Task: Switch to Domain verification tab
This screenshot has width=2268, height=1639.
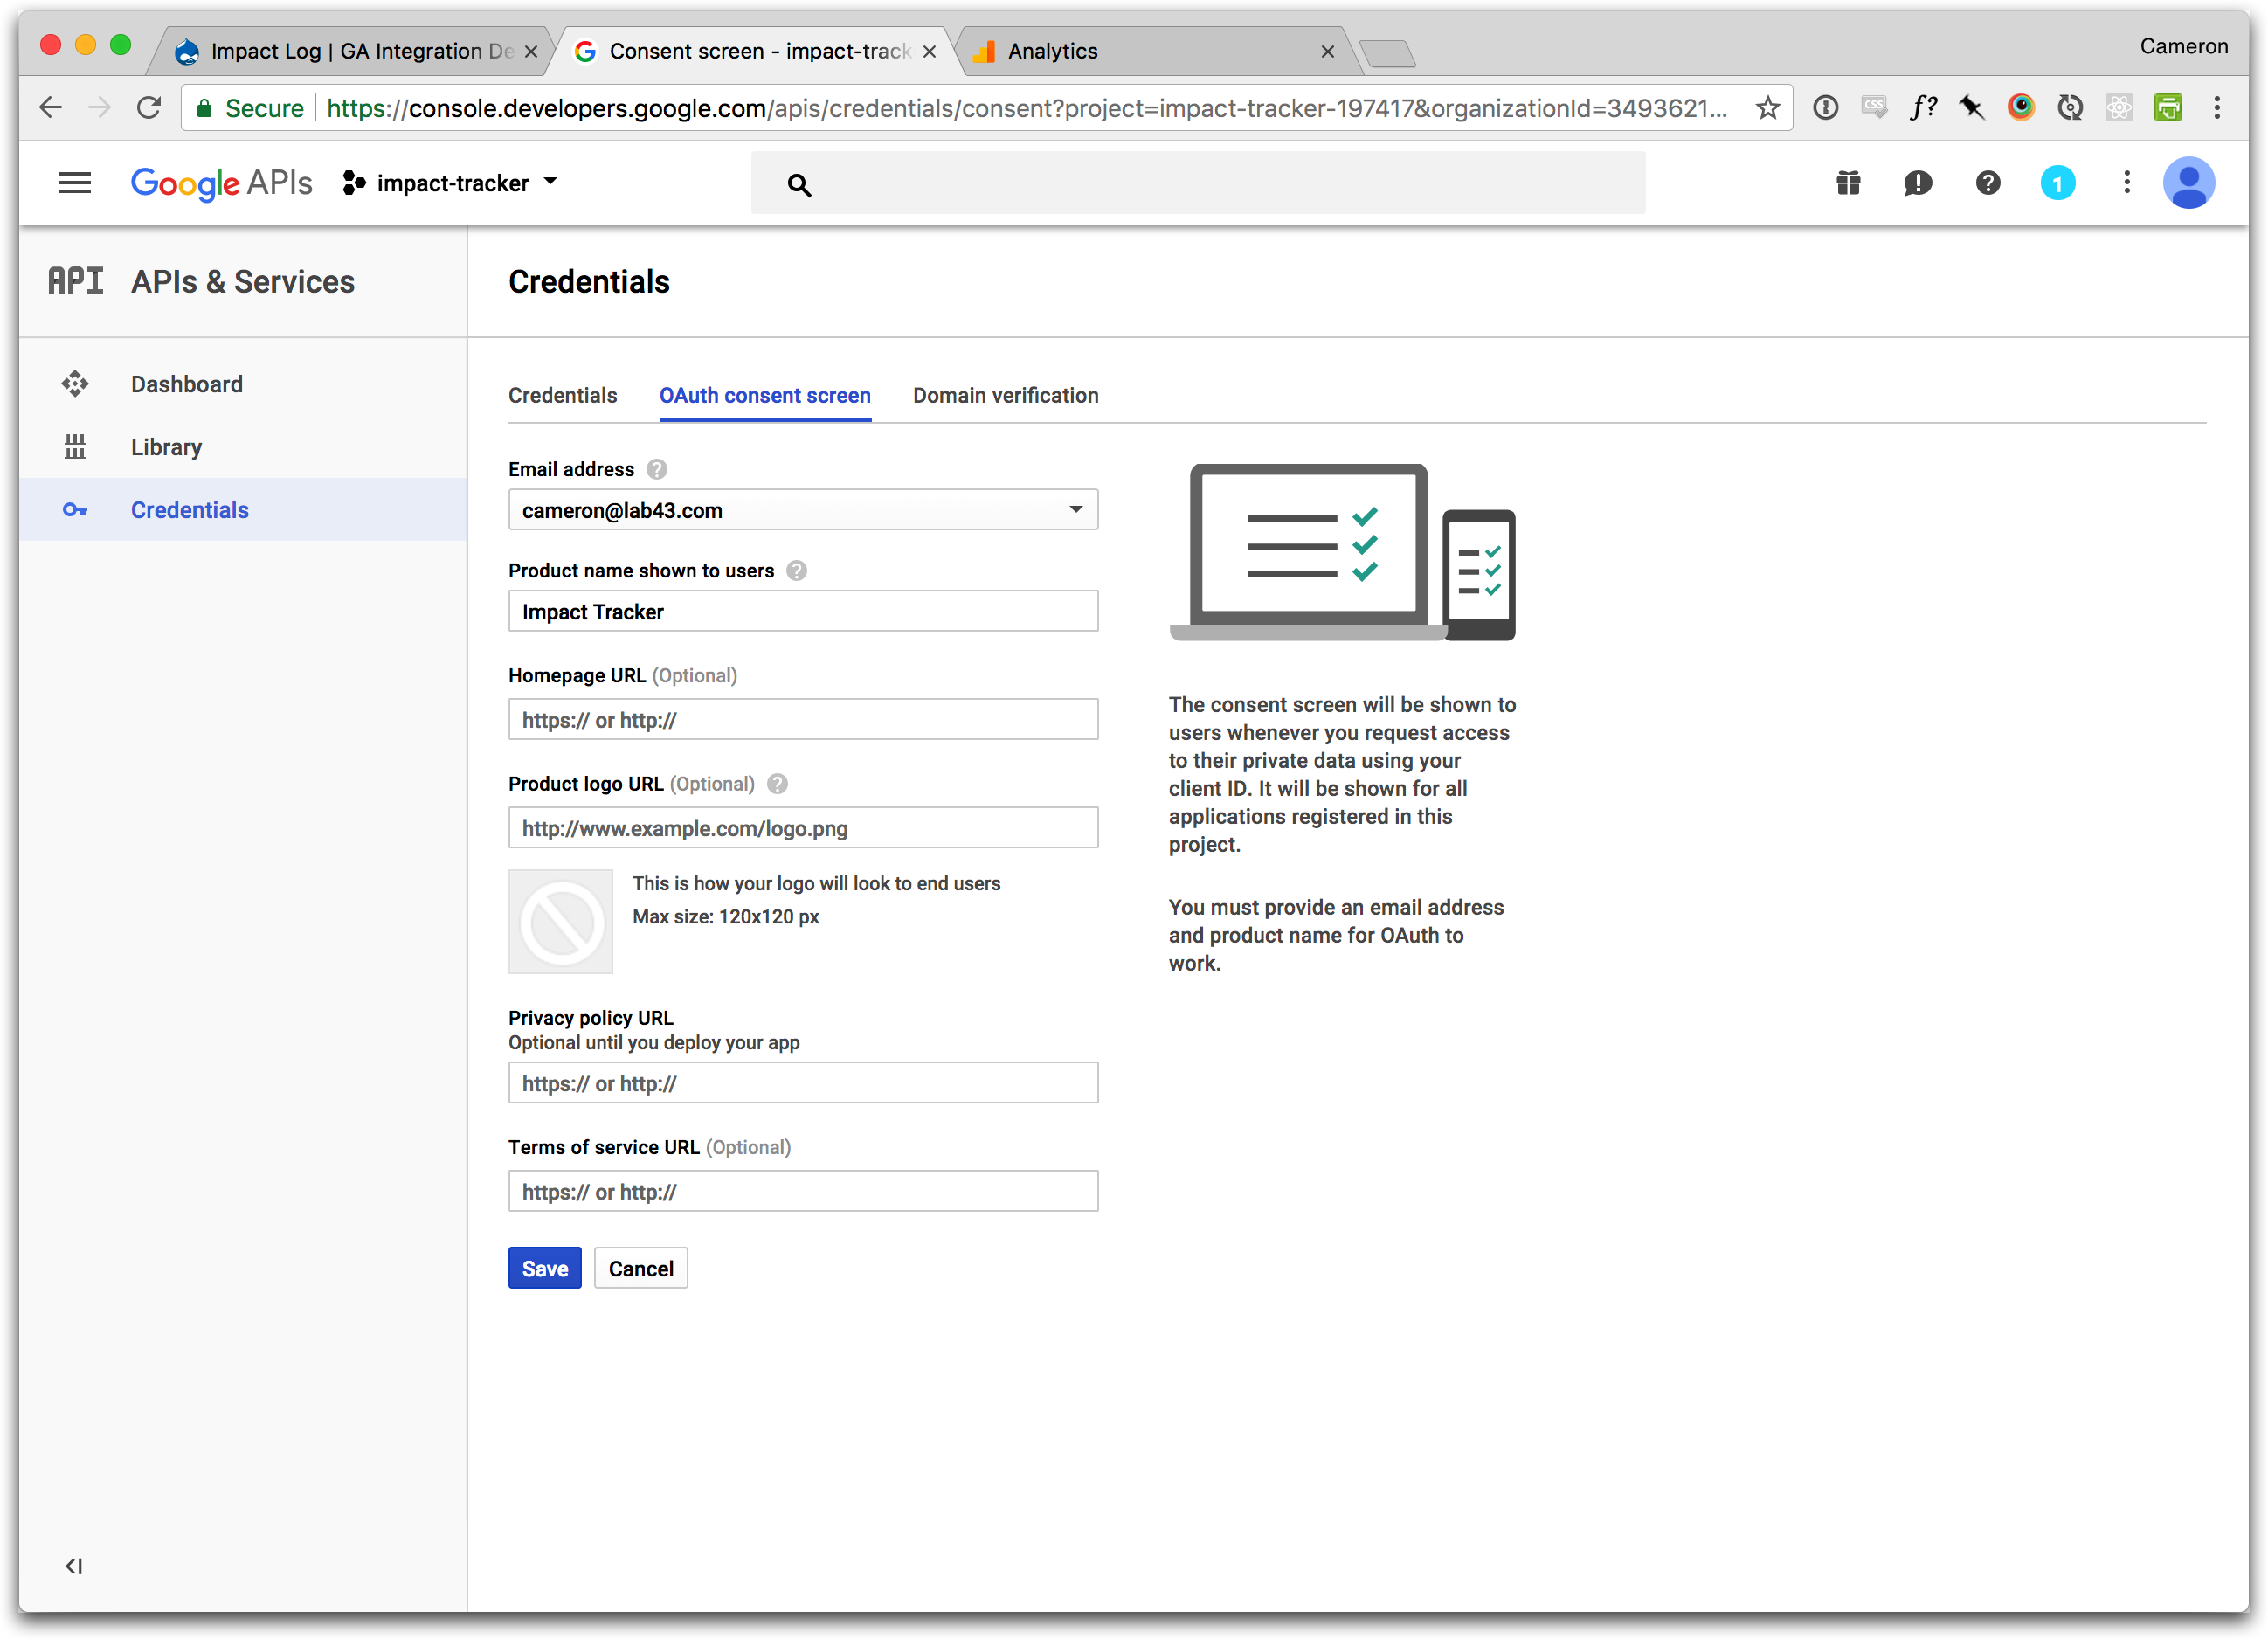Action: click(x=1005, y=396)
